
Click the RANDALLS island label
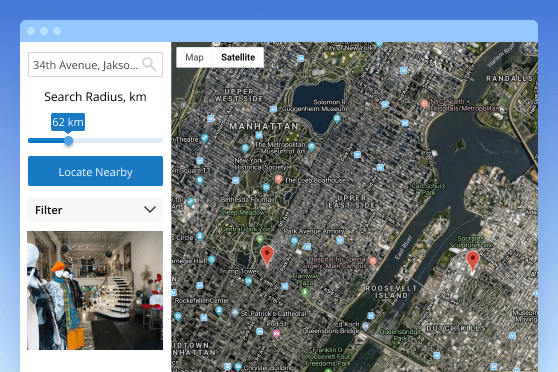click(x=509, y=78)
